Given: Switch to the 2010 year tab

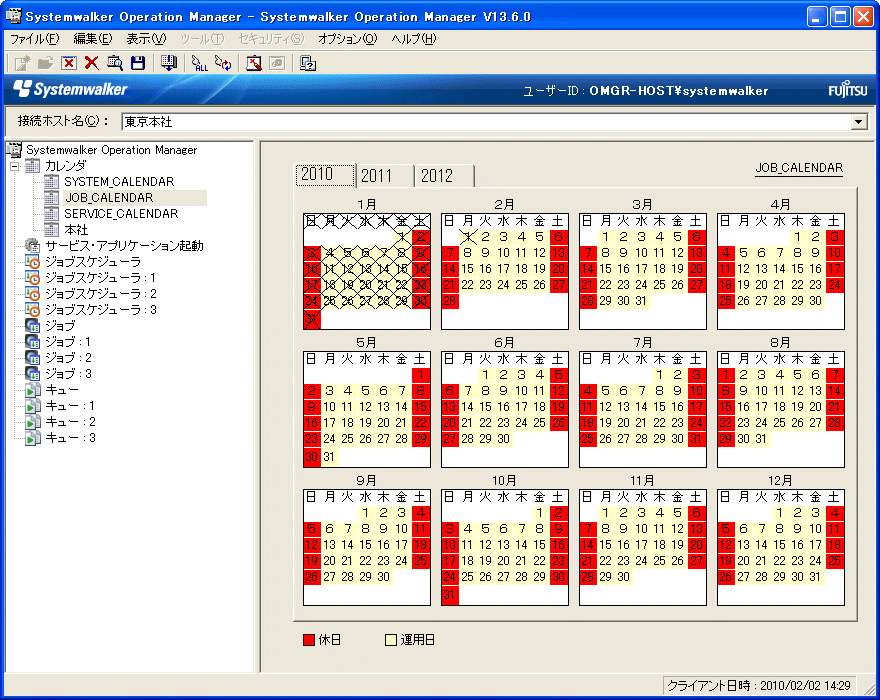Looking at the screenshot, I should (325, 175).
